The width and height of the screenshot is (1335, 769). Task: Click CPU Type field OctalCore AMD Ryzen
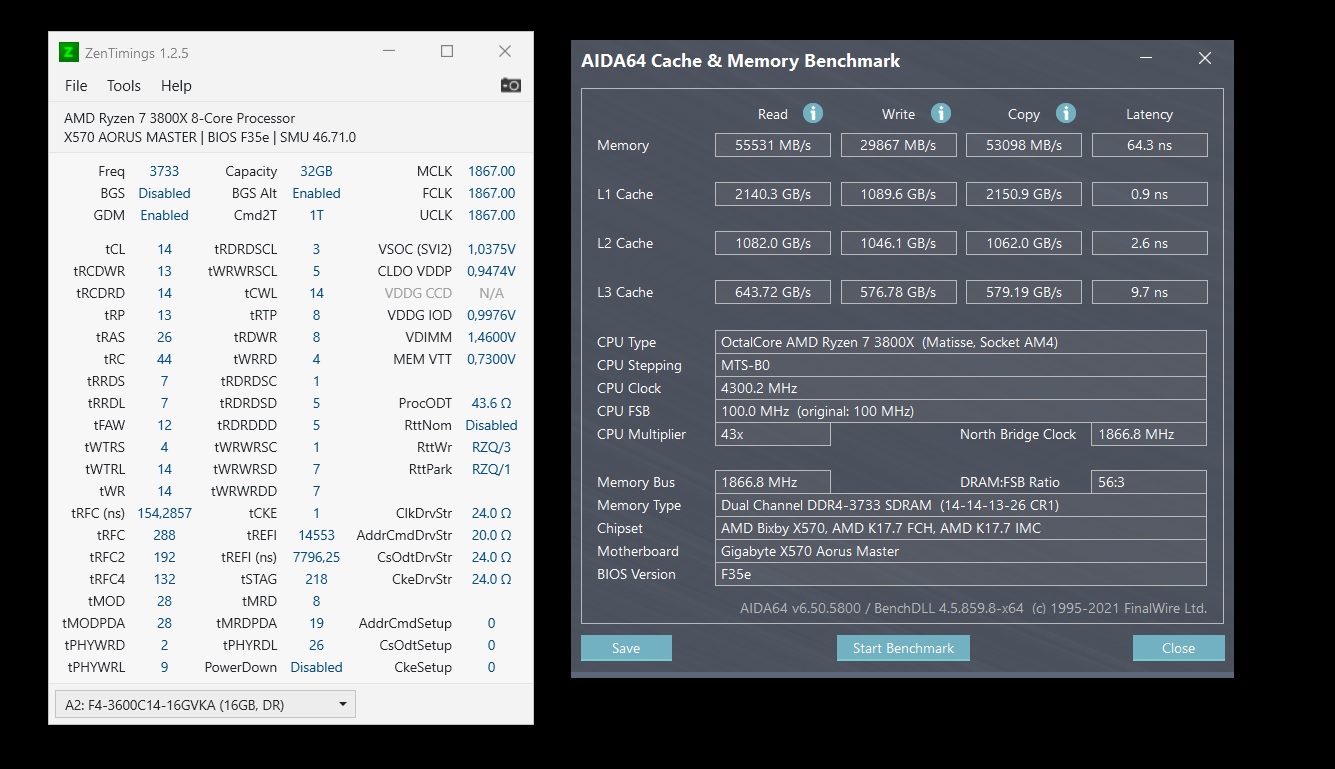point(961,342)
